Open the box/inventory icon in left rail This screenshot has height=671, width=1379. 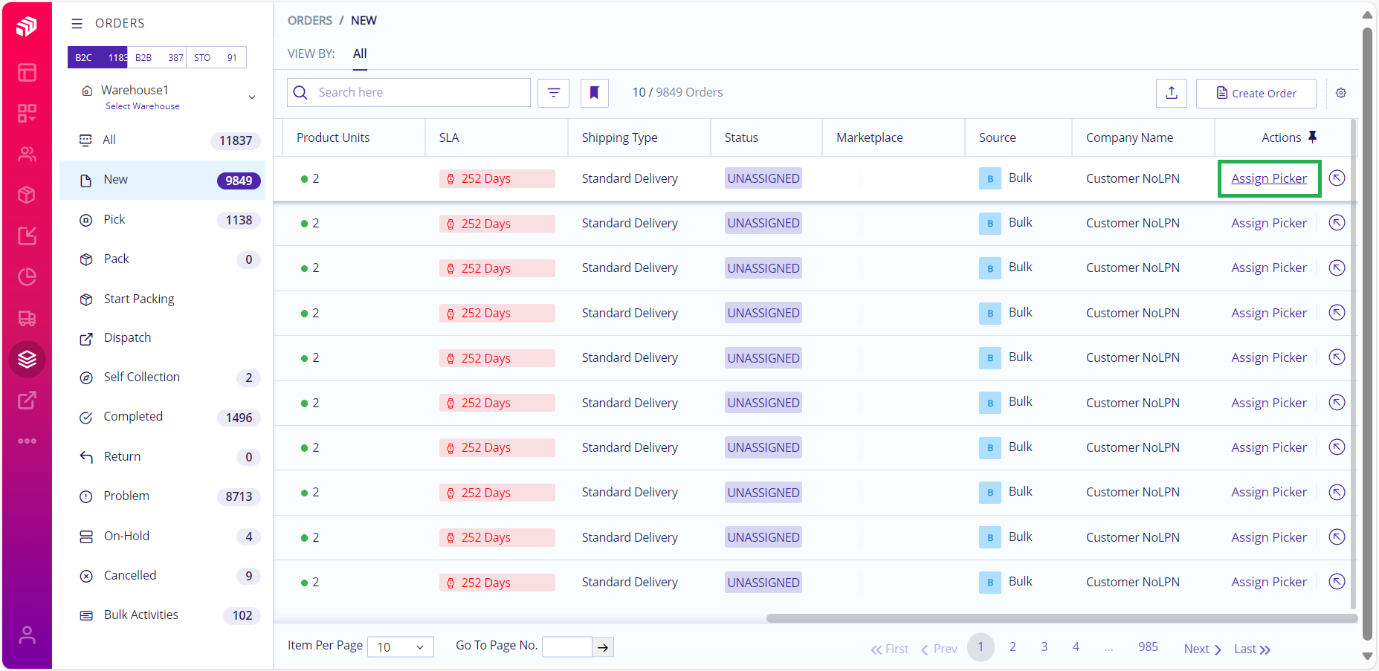pyautogui.click(x=27, y=195)
